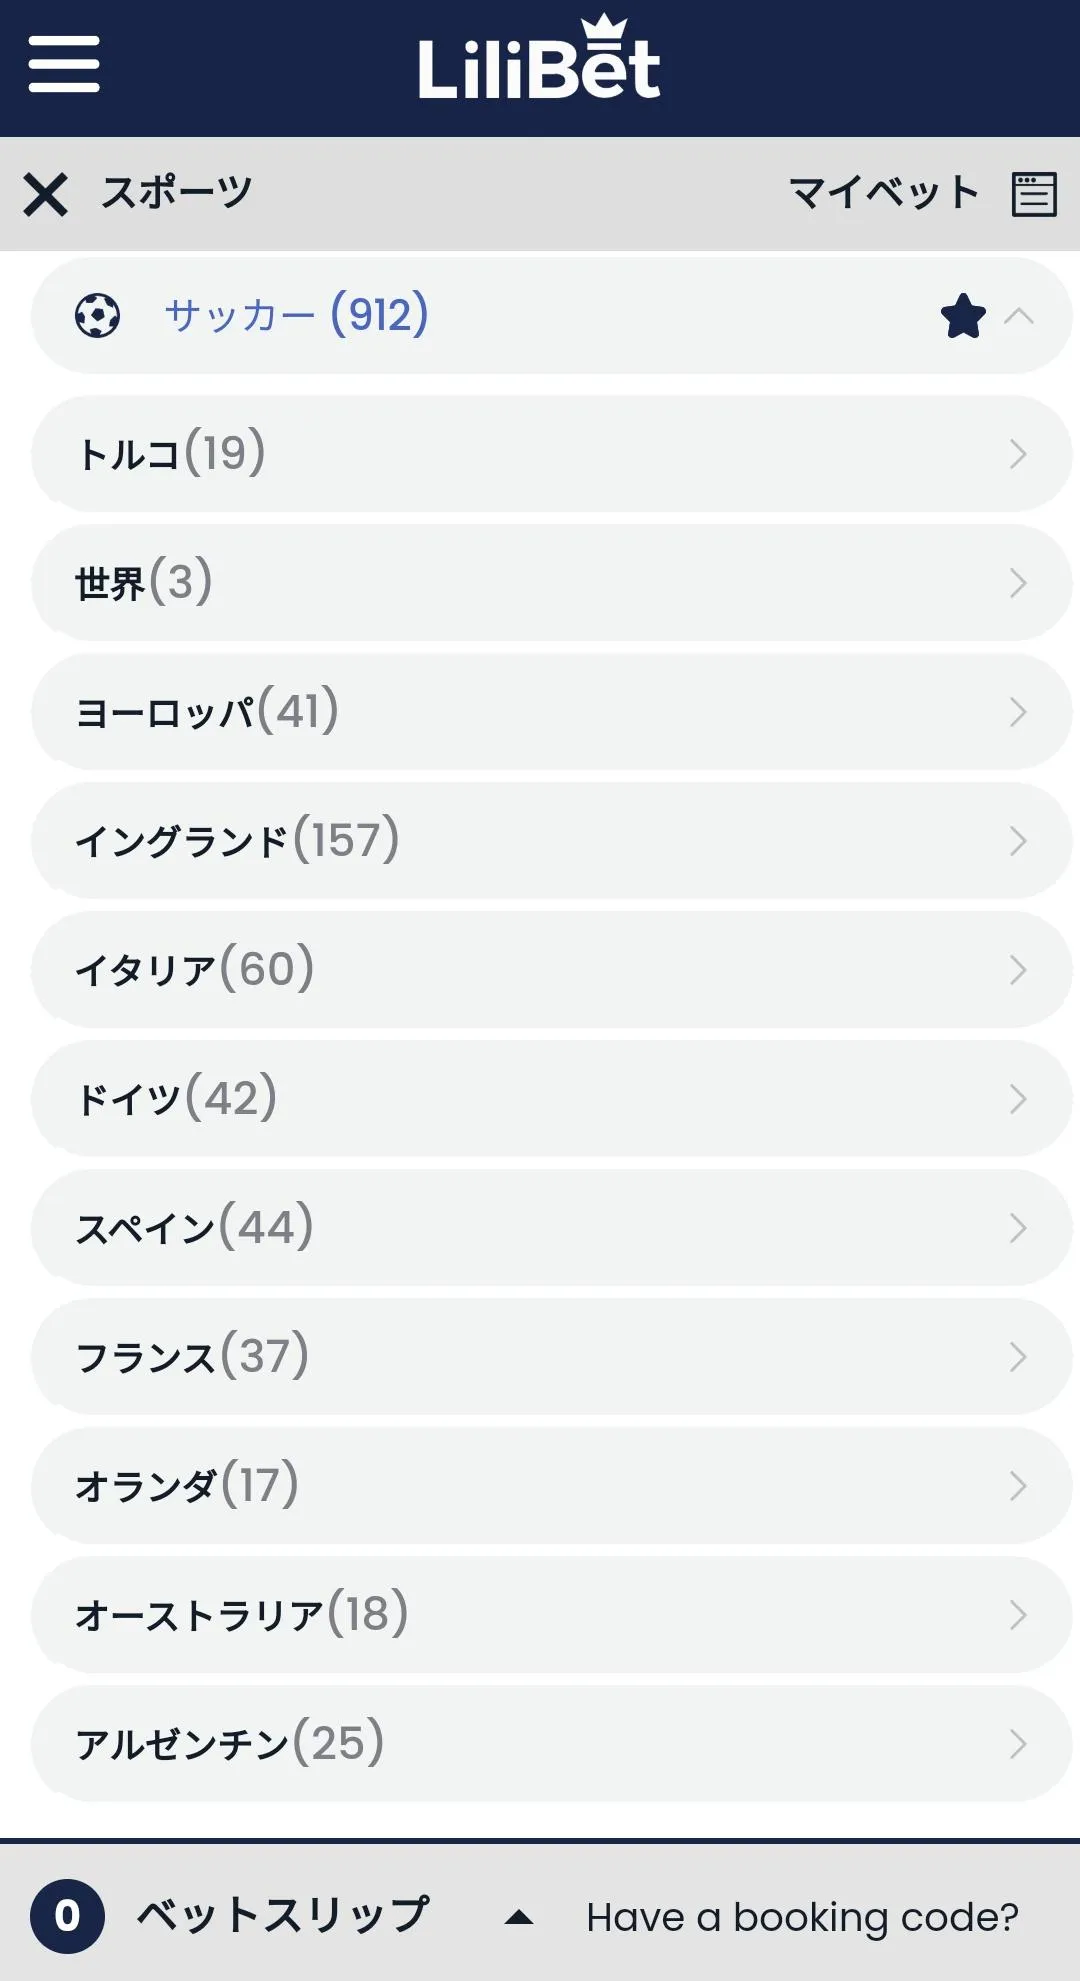Open ヨーロッパ (41) leagues
Viewport: 1080px width, 1981px height.
(550, 712)
